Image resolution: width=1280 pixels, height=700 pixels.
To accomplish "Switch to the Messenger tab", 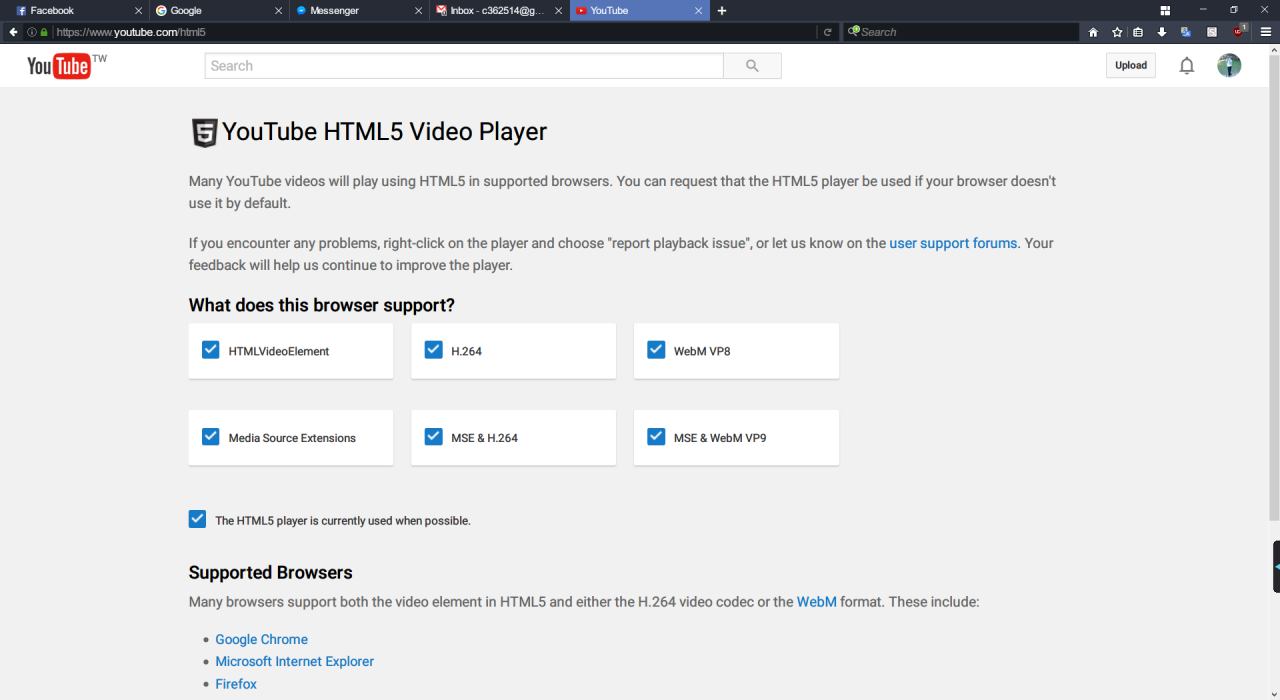I will pos(350,11).
